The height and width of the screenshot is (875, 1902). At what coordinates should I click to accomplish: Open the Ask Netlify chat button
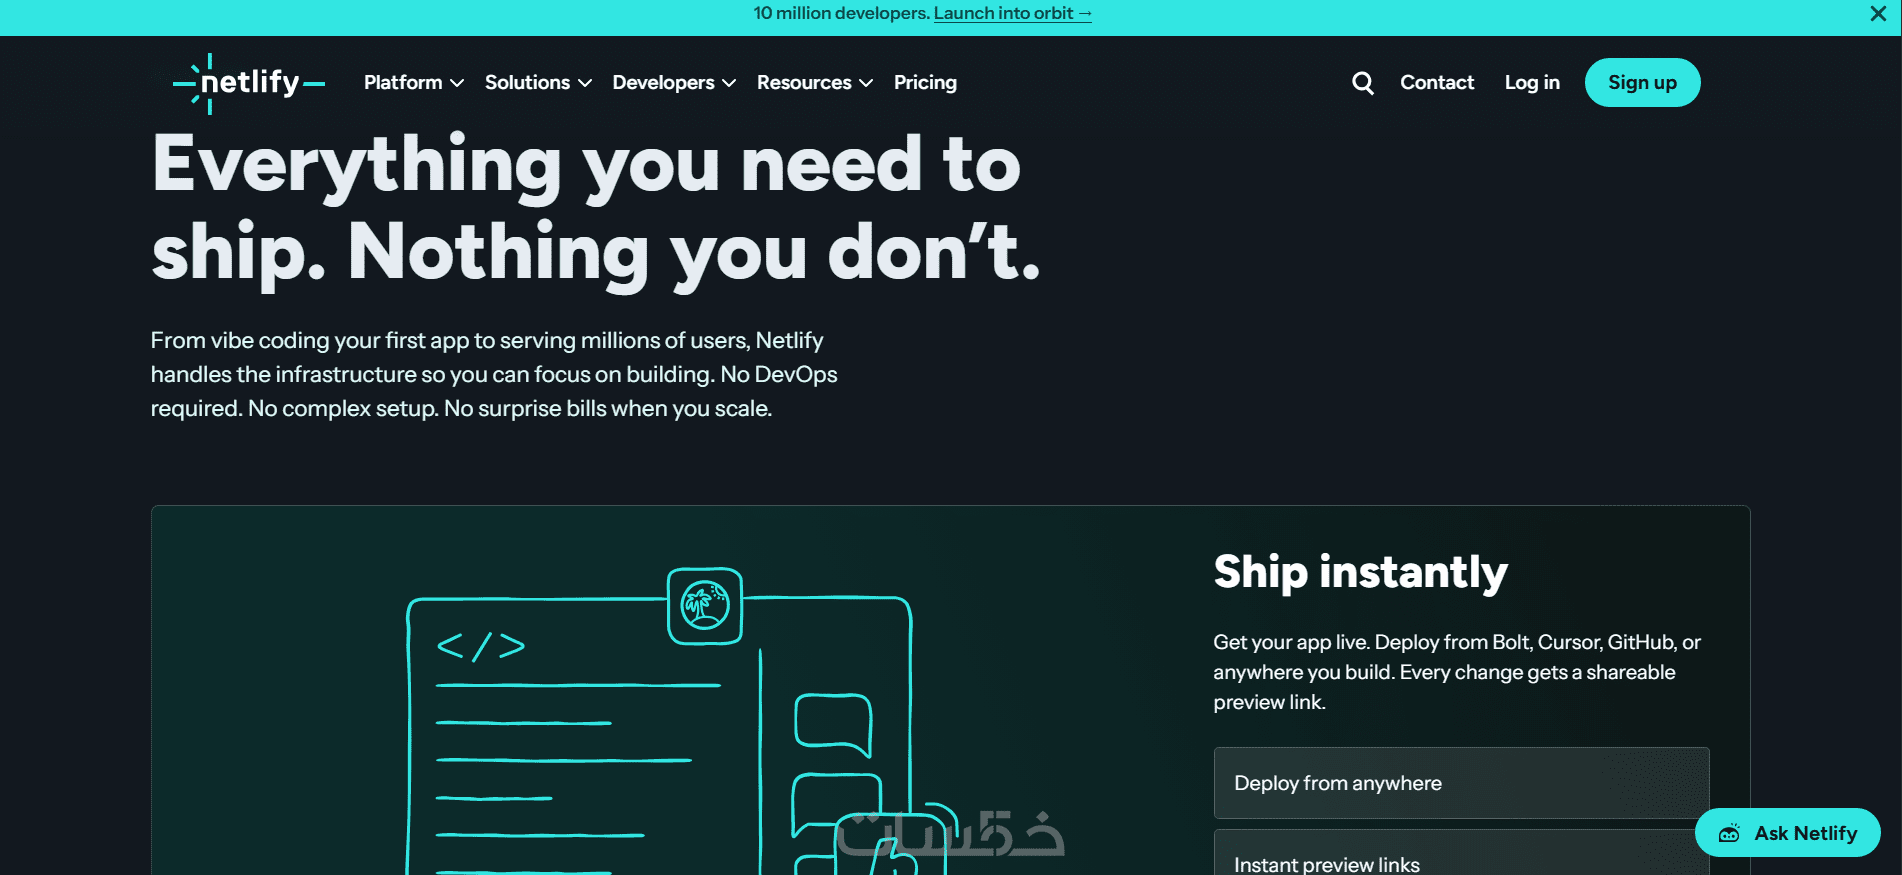point(1787,833)
